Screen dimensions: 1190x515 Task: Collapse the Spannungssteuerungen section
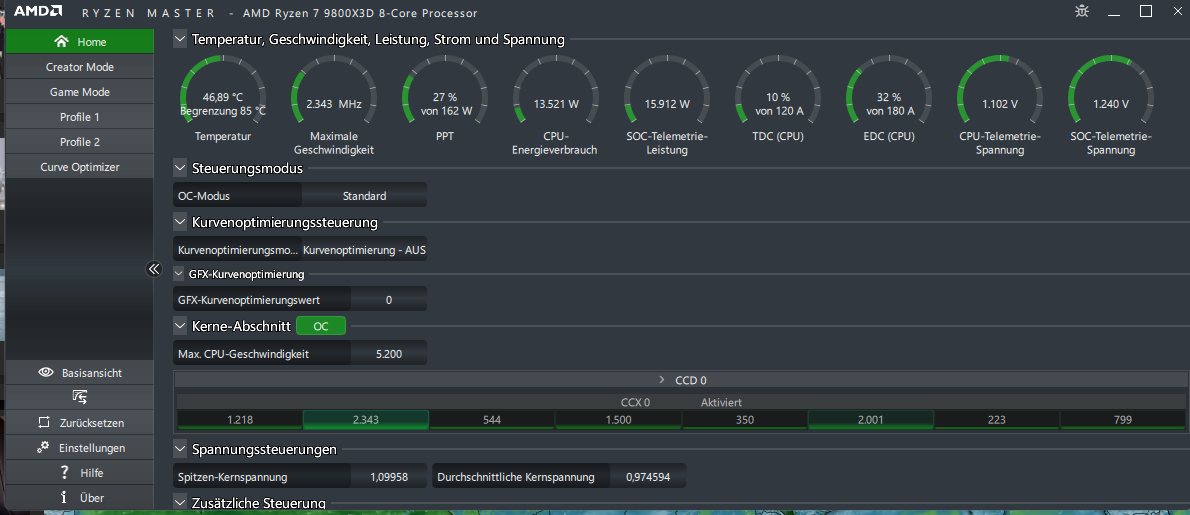coord(180,449)
